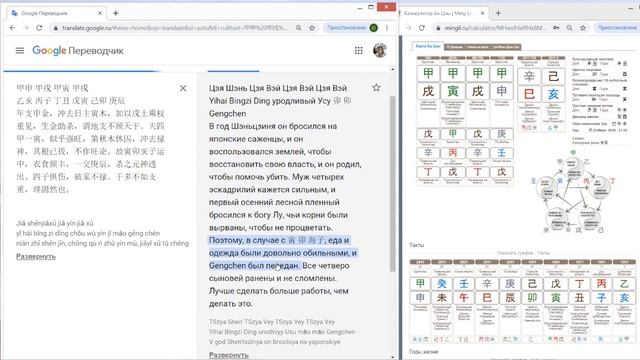Screen dimensions: 640x360
Task: Select the Калькулятор Ба Цзы browser tab
Action: [x=443, y=13]
